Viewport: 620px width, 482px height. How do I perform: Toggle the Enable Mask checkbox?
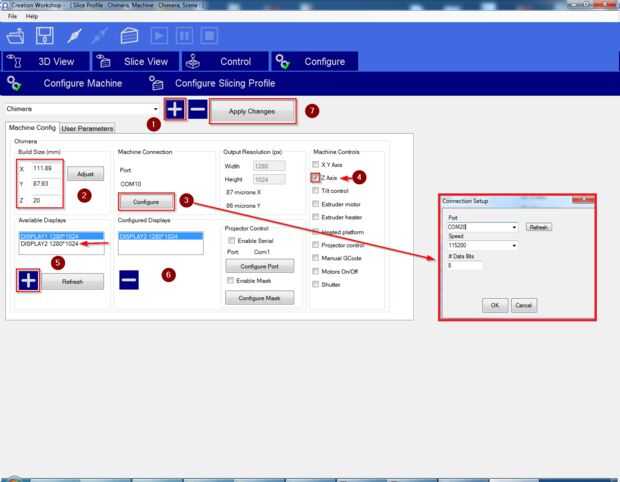click(231, 280)
